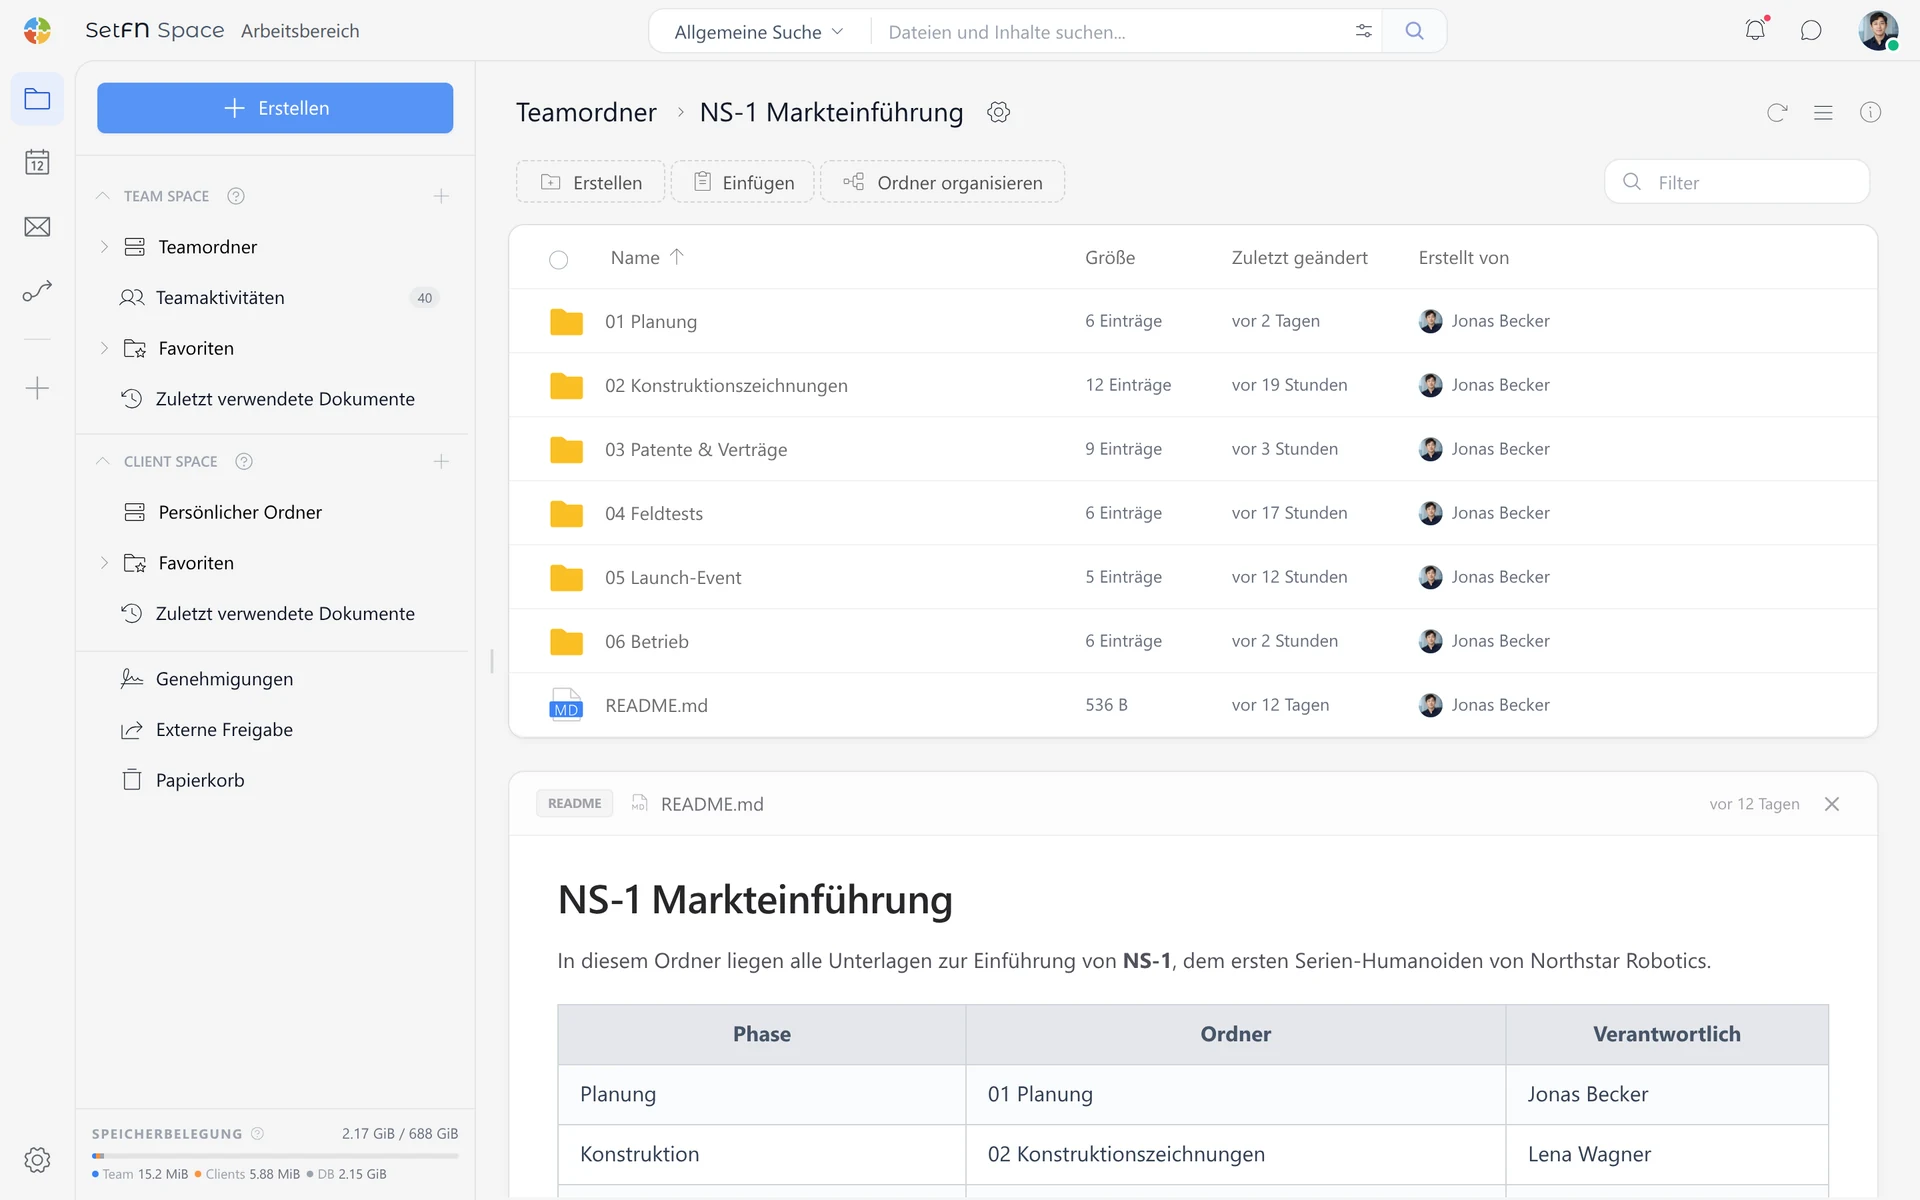Viewport: 1920px width, 1200px height.
Task: Open storage usage help icon
Action: tap(257, 1133)
